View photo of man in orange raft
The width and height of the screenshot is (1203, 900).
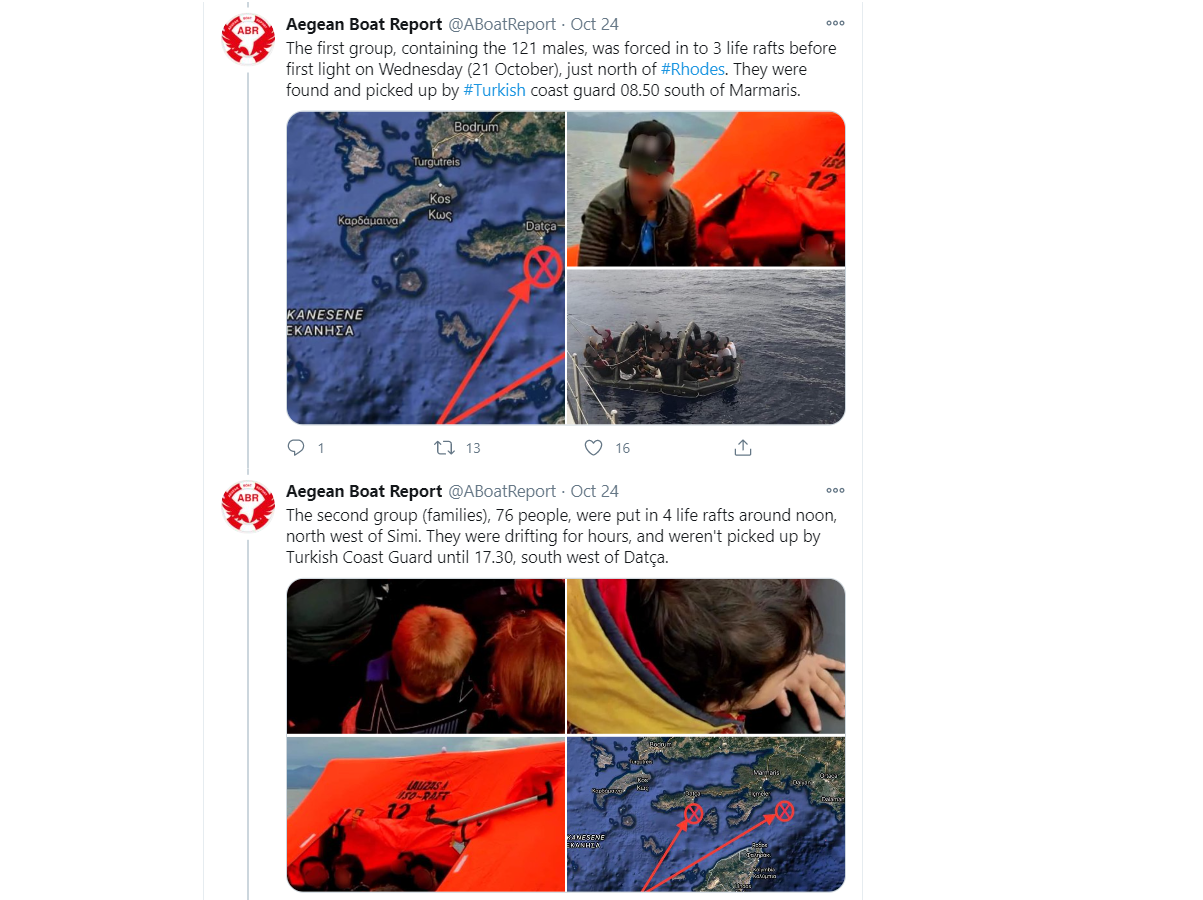click(x=706, y=189)
